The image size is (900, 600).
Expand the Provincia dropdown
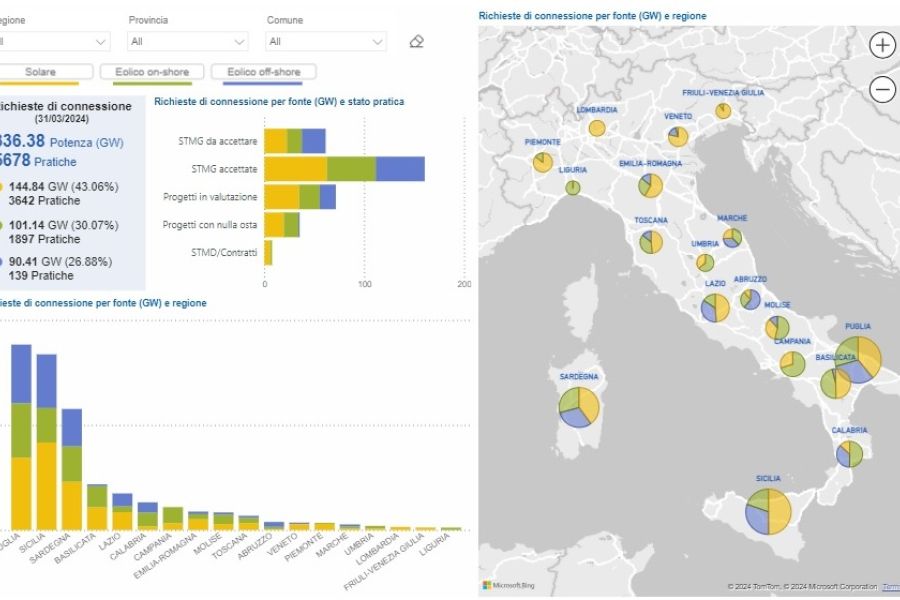click(188, 42)
